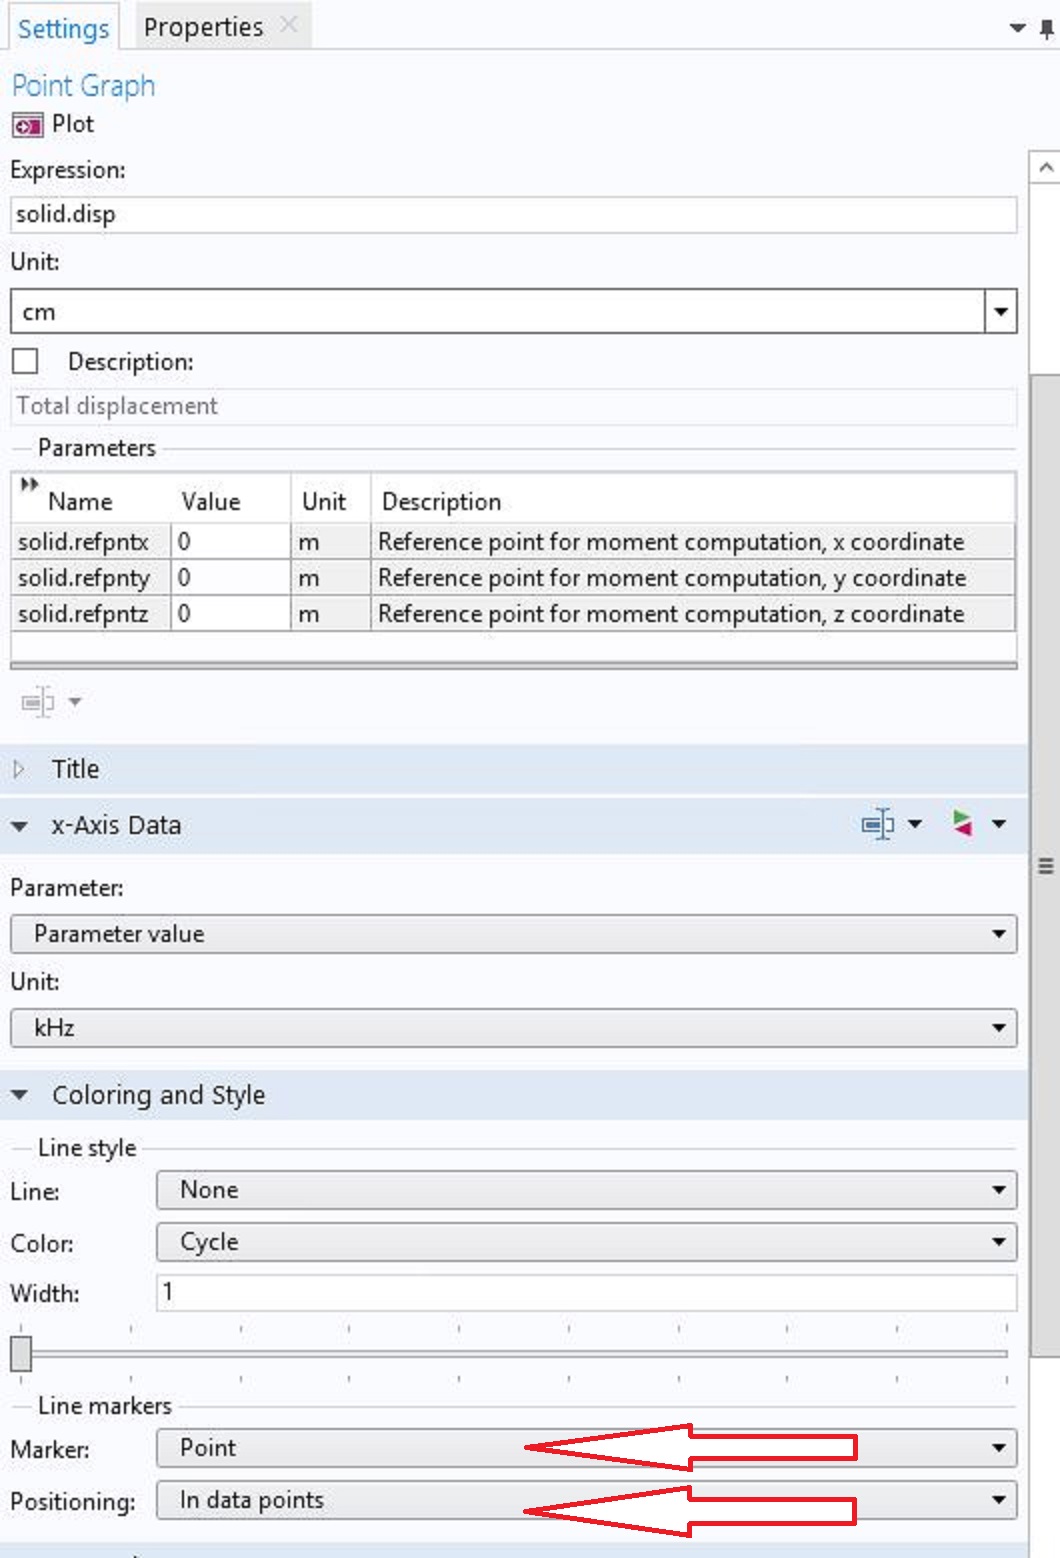
Task: Click the insert expression icon in x-Axis Data
Action: click(x=878, y=824)
